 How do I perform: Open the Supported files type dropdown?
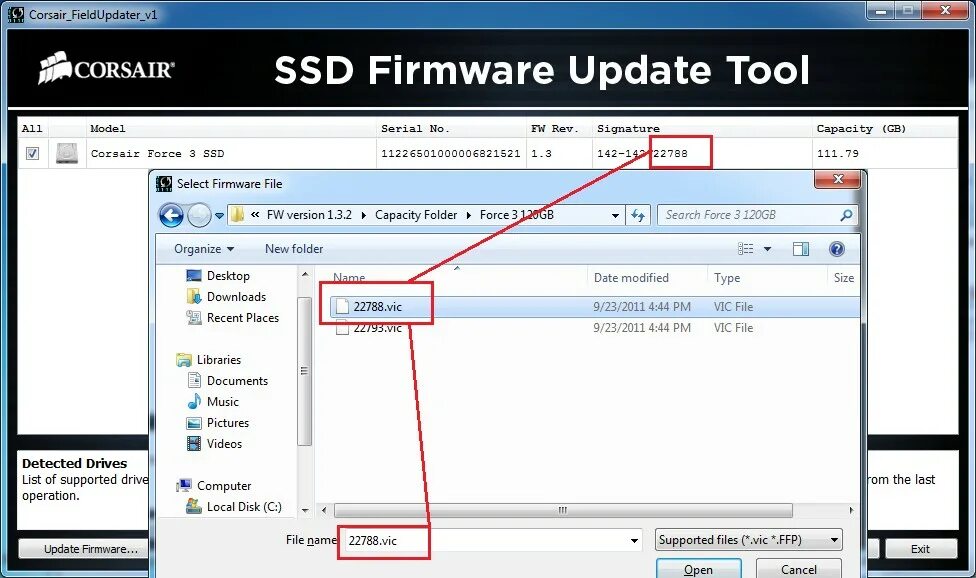click(x=749, y=540)
